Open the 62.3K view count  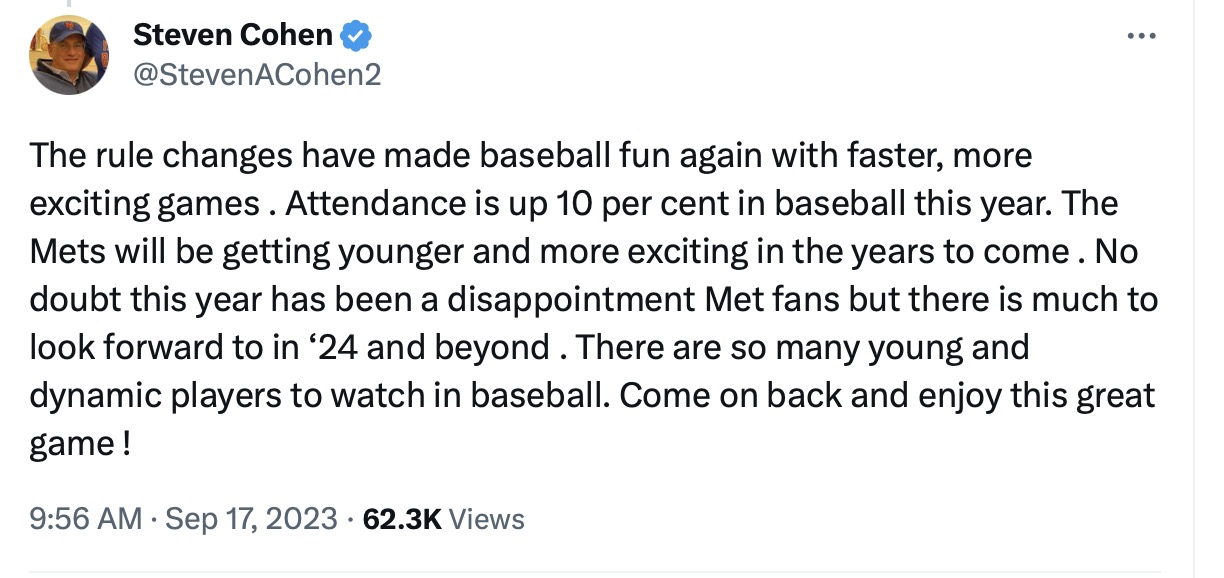[x=401, y=519]
